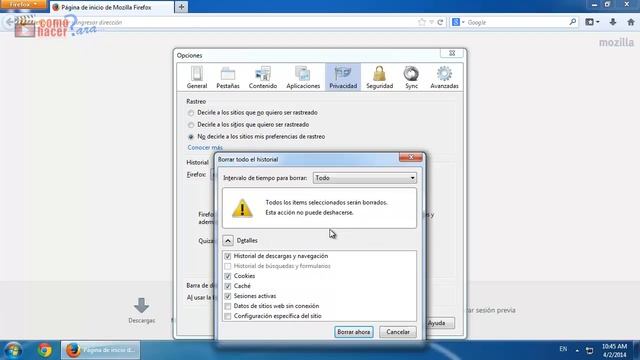Open the Sync options panel
This screenshot has height=360, width=640.
coord(411,77)
